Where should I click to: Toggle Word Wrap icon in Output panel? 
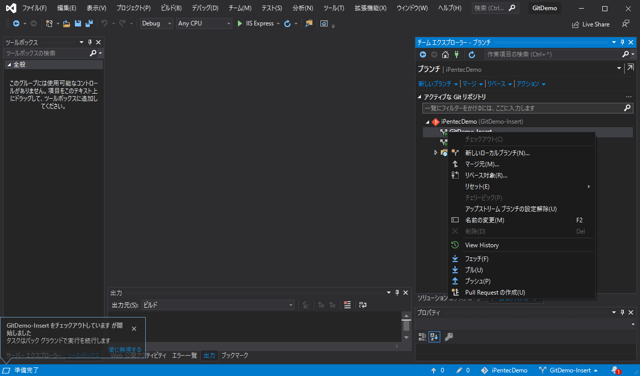pyautogui.click(x=362, y=305)
